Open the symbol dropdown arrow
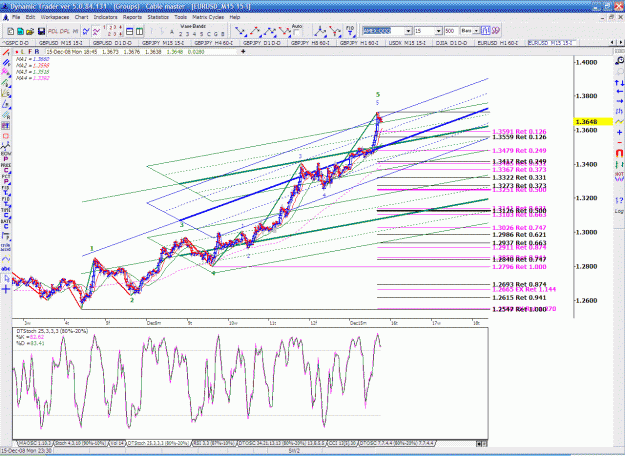Viewport: 625px width, 456px height. (409, 31)
